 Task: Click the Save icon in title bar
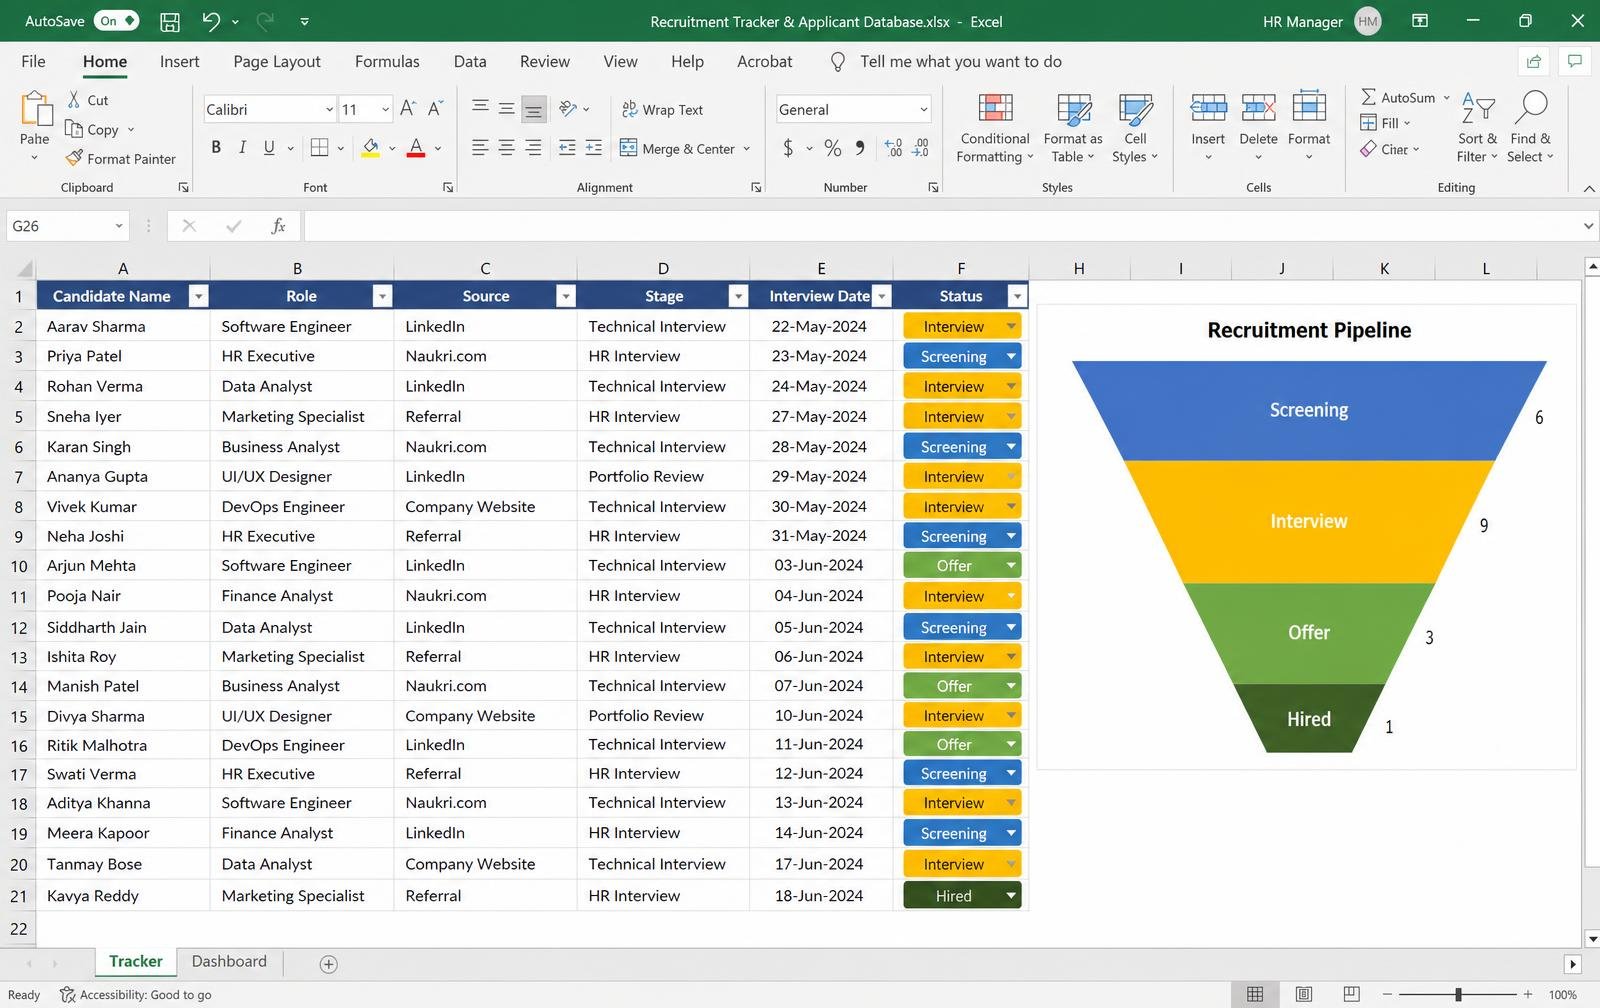click(170, 21)
